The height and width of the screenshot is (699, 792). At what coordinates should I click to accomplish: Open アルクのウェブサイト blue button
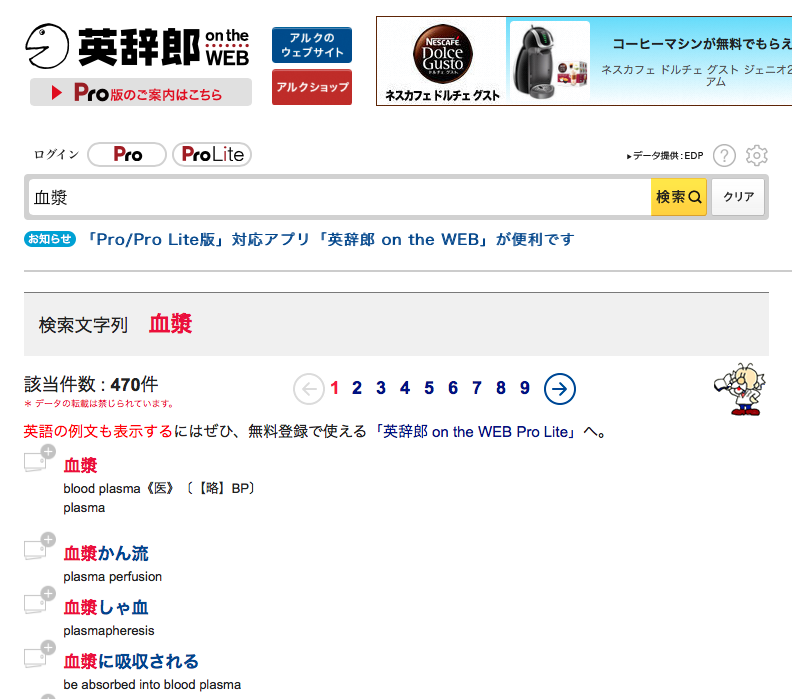pos(312,45)
